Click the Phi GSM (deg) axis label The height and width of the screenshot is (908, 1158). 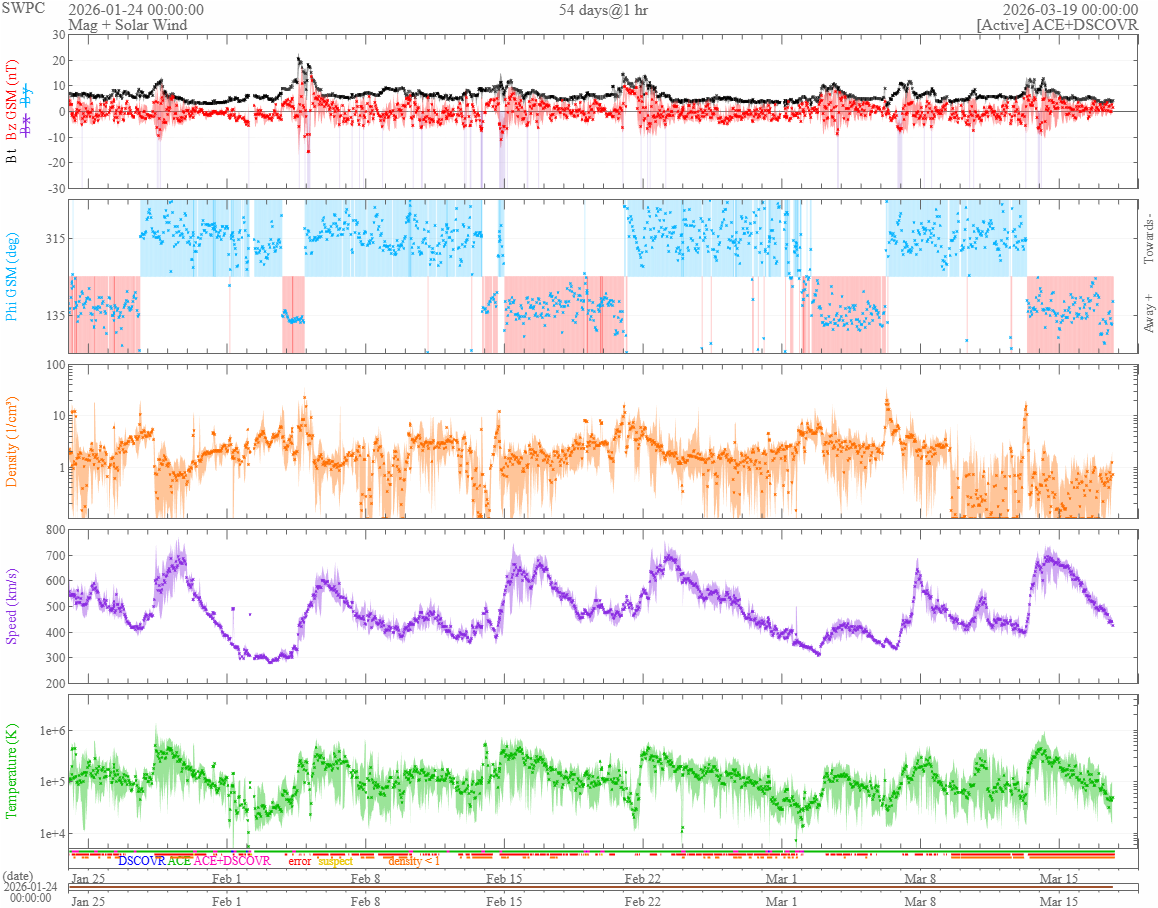(11, 277)
